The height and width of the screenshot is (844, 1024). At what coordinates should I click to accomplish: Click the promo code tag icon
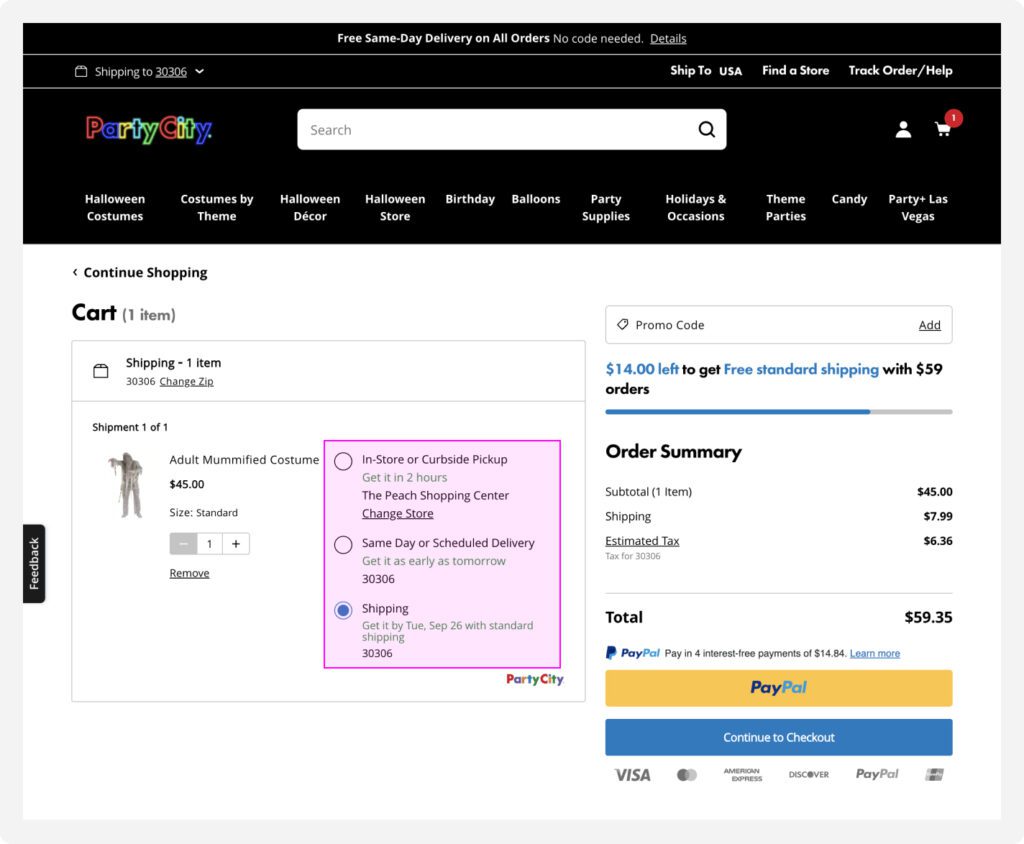(623, 325)
